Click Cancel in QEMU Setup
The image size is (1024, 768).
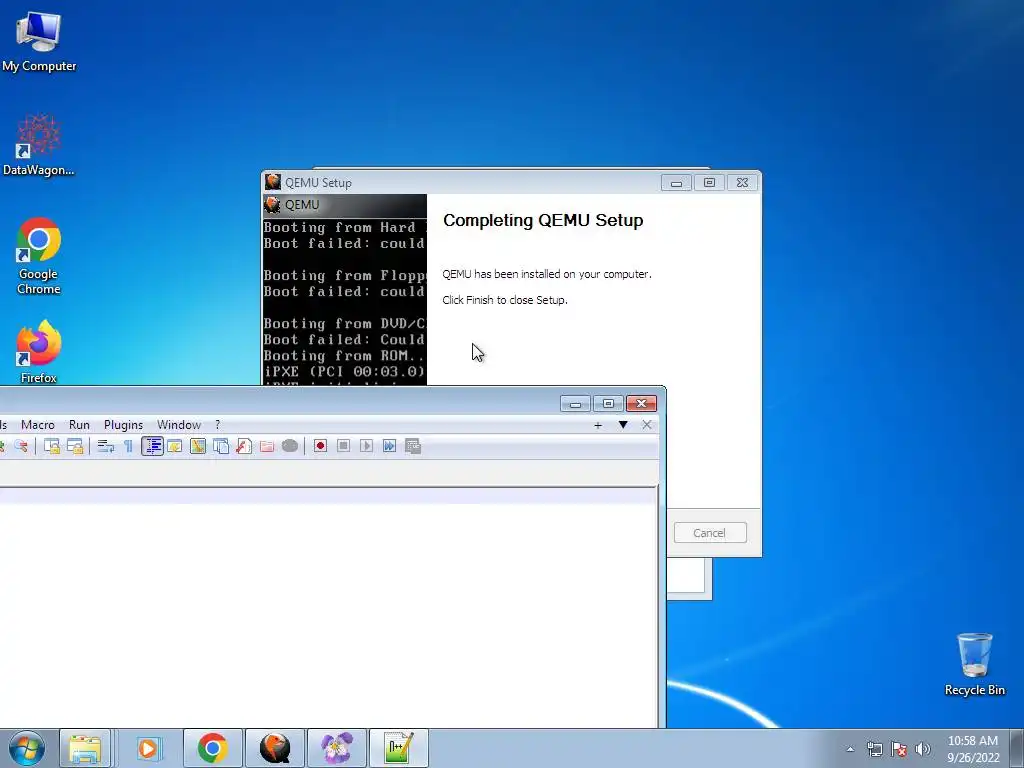coord(709,533)
